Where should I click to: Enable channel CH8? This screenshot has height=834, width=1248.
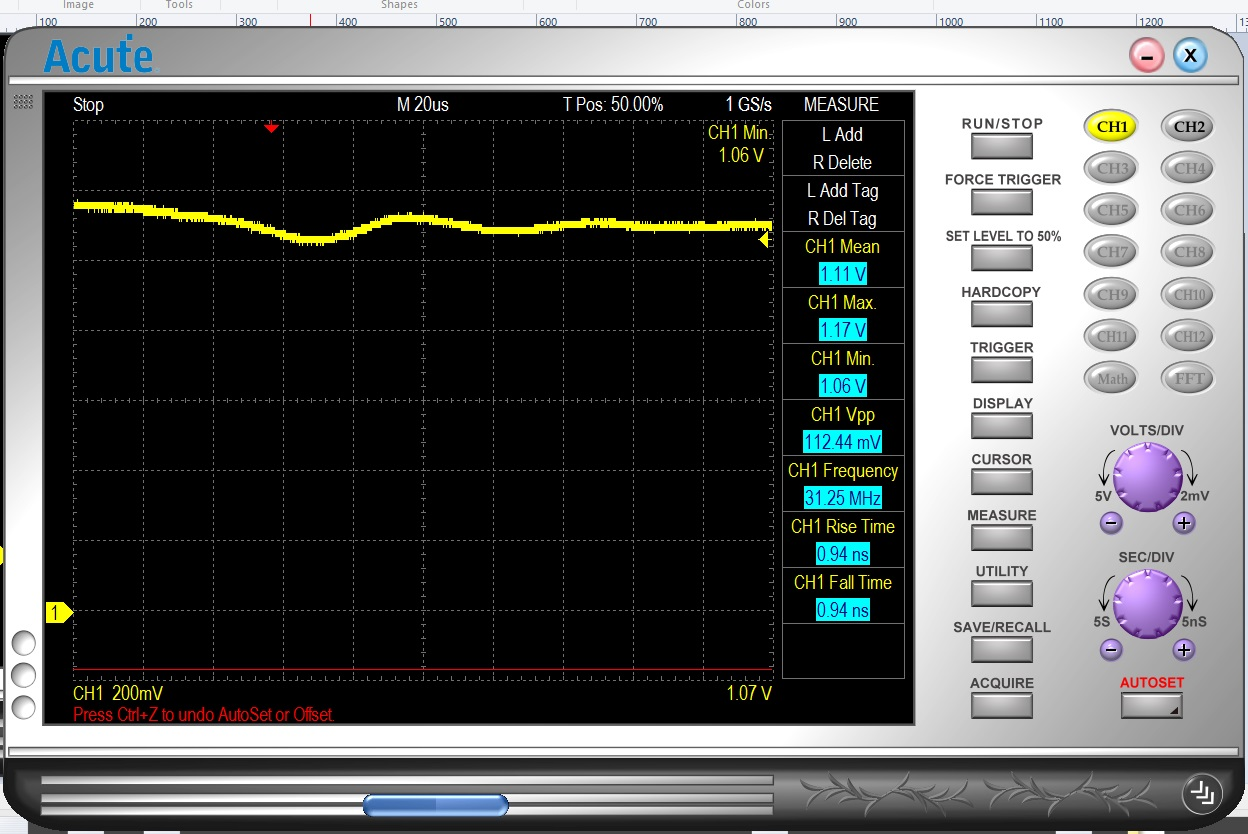click(x=1189, y=253)
